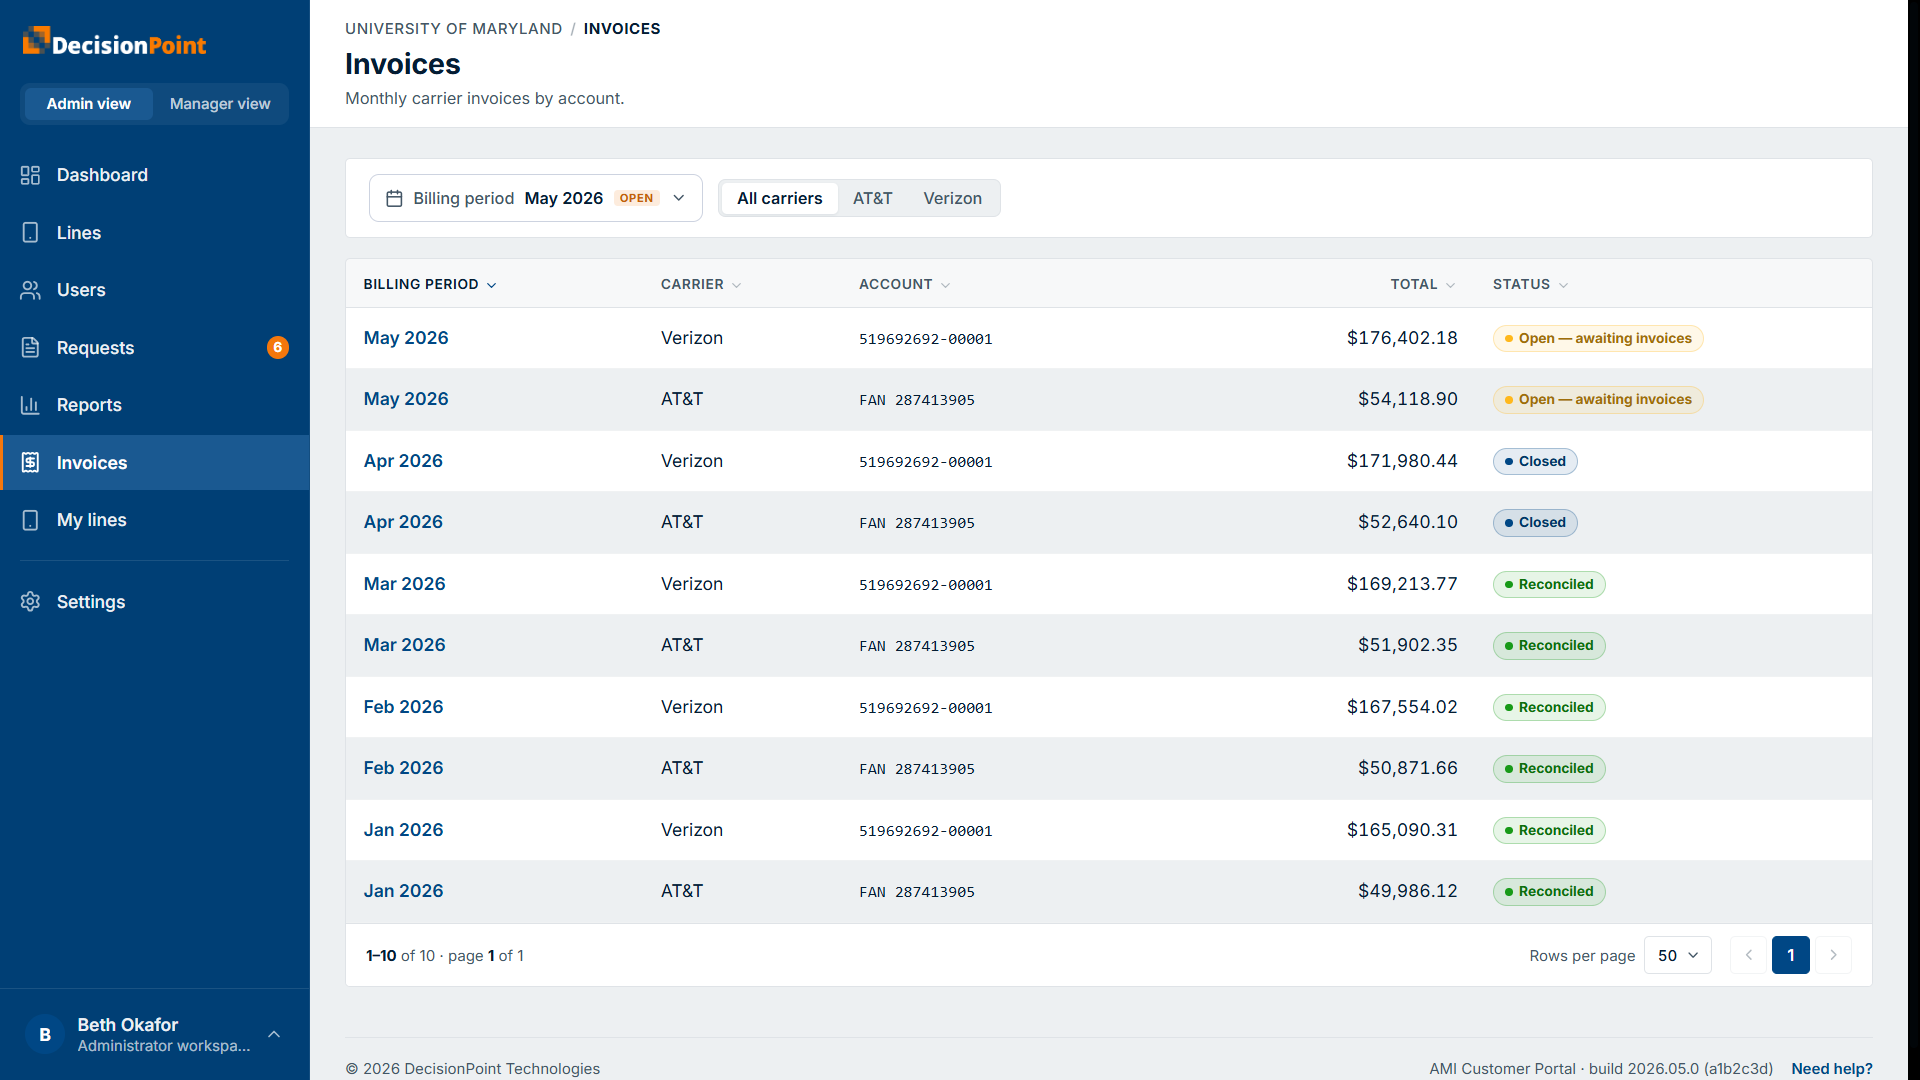Expand Beth Okafor user menu chevron
Image resolution: width=1920 pixels, height=1080 pixels.
pos(274,1035)
